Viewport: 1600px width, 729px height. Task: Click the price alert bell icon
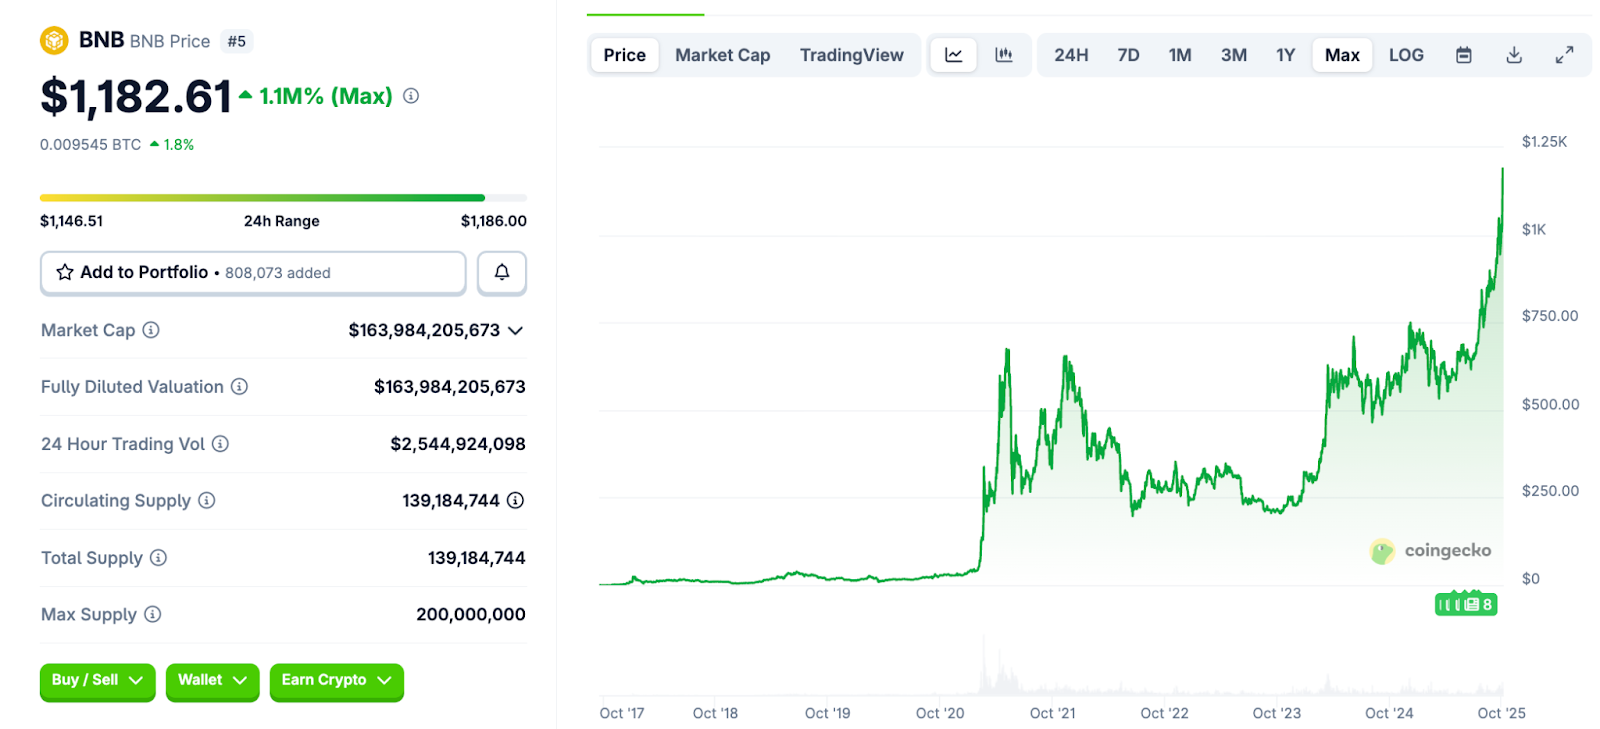[x=501, y=272]
